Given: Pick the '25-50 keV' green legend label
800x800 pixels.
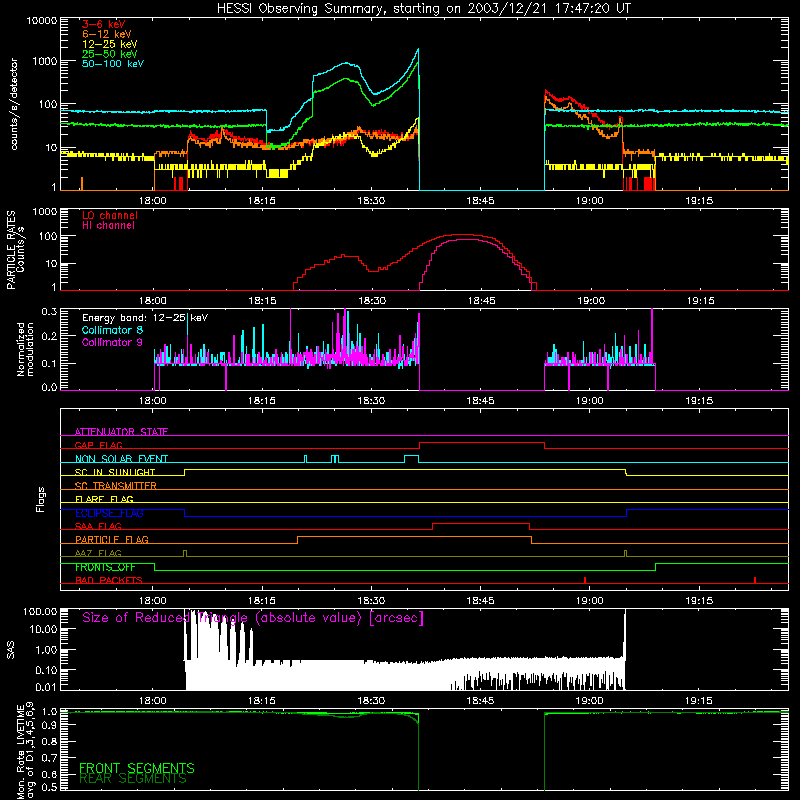Looking at the screenshot, I should coord(109,54).
